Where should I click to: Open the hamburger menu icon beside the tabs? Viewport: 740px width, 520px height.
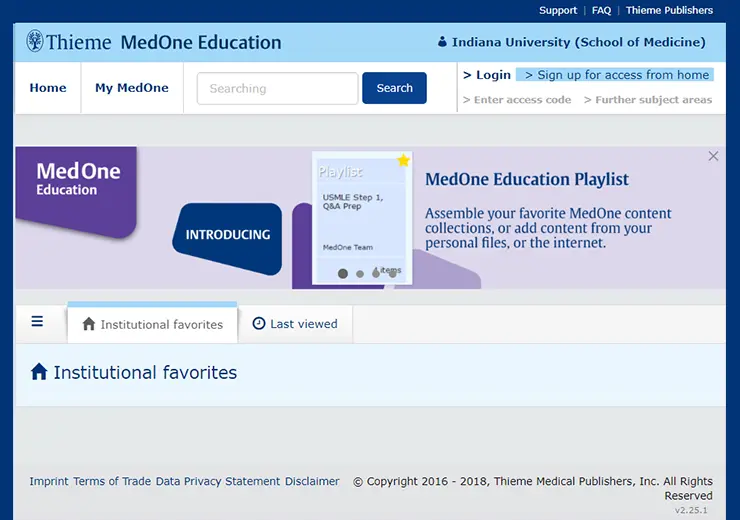(37, 322)
